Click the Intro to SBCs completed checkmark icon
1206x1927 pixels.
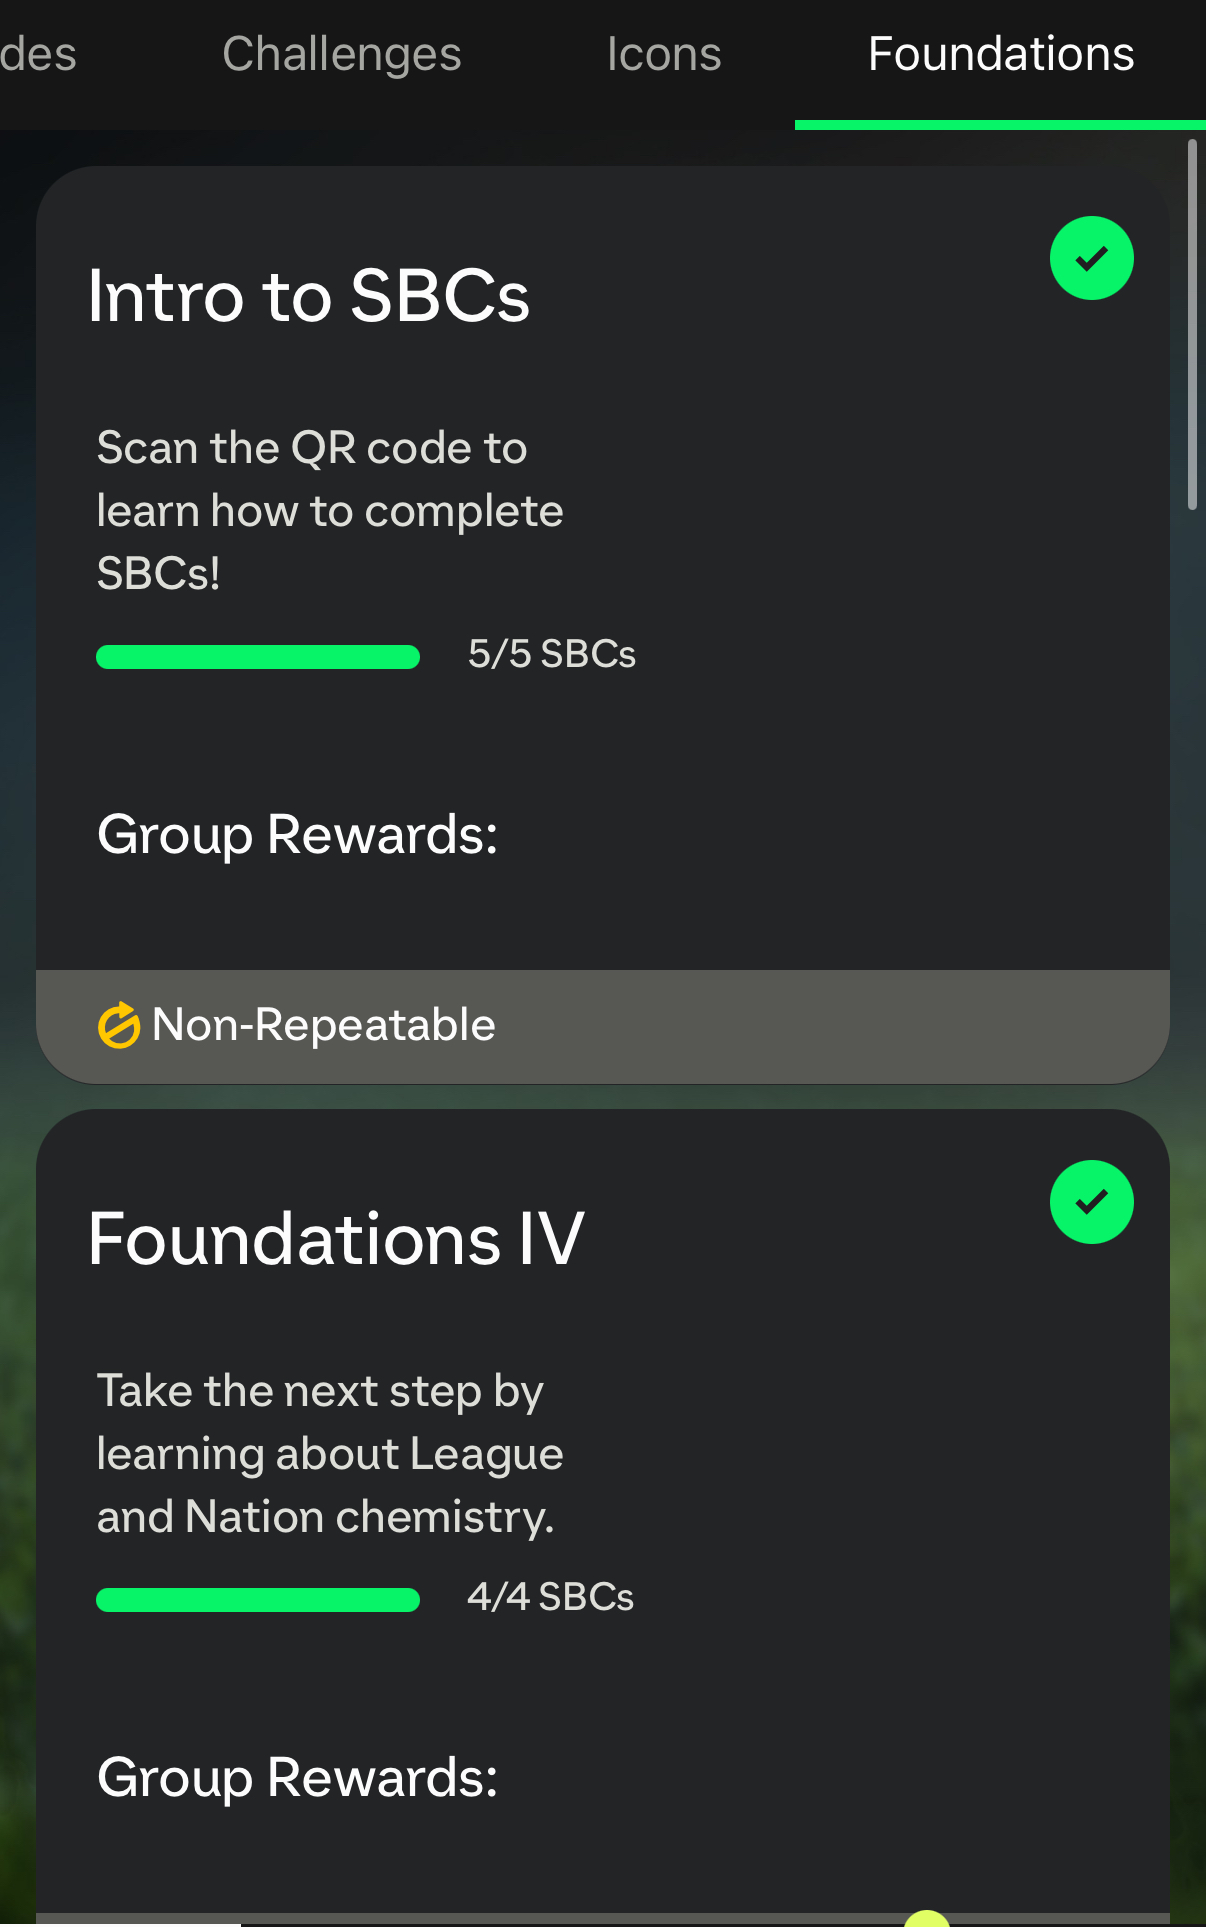[x=1092, y=258]
